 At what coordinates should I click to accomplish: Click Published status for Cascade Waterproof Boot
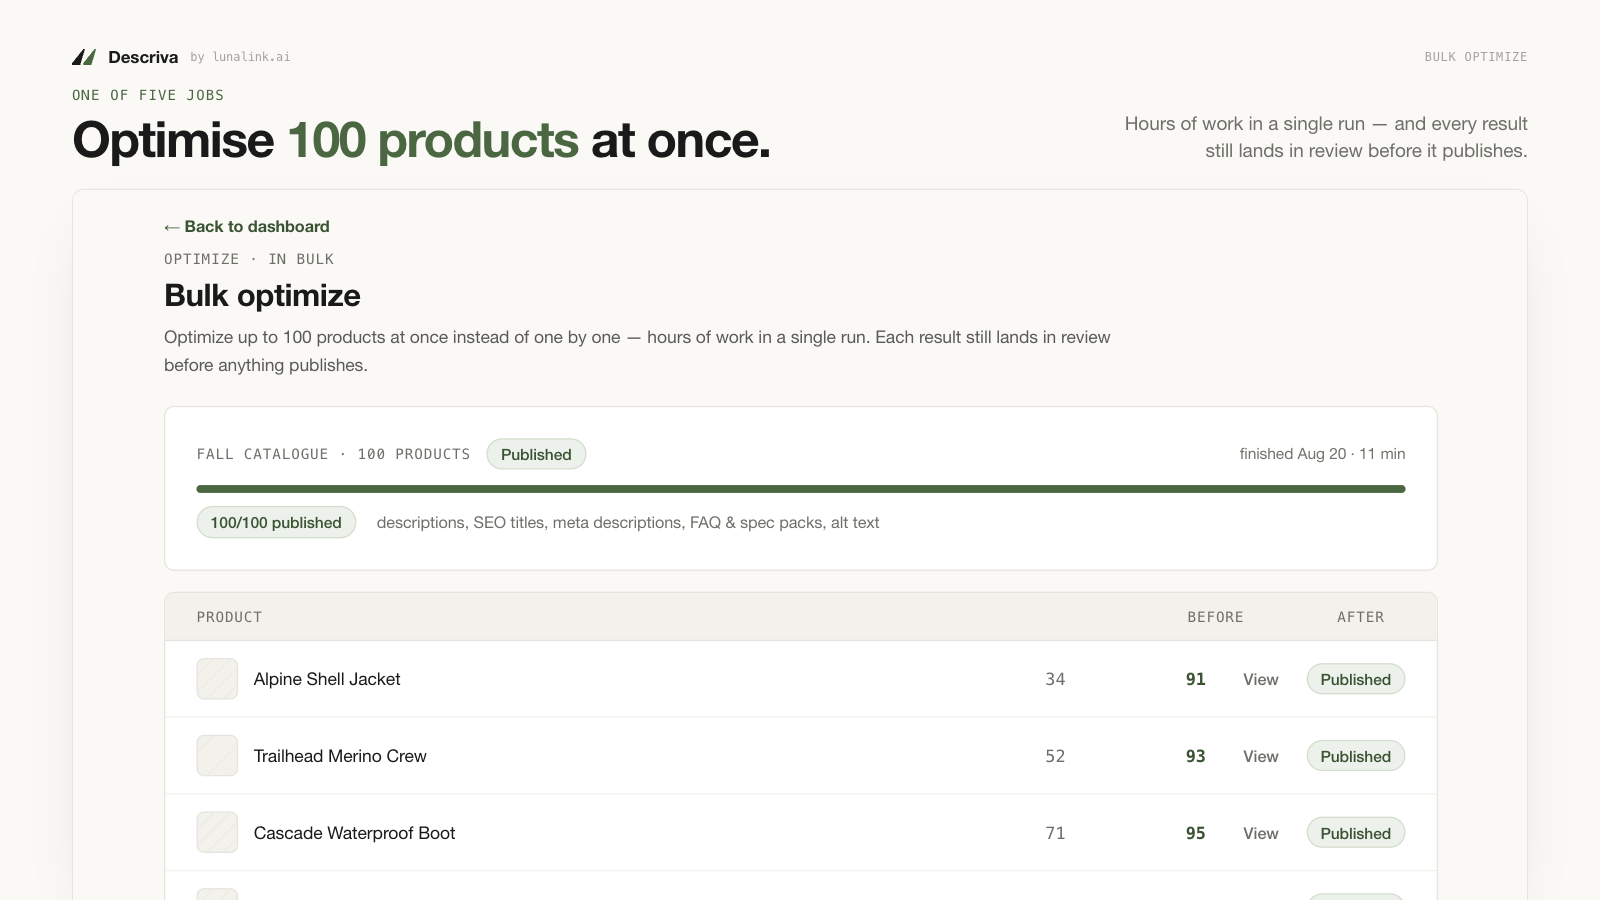click(1355, 833)
